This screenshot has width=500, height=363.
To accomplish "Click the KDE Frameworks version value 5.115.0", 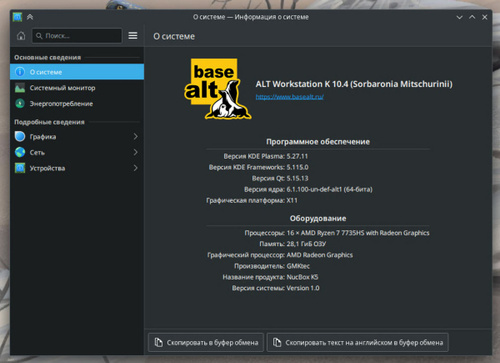I will click(x=297, y=167).
